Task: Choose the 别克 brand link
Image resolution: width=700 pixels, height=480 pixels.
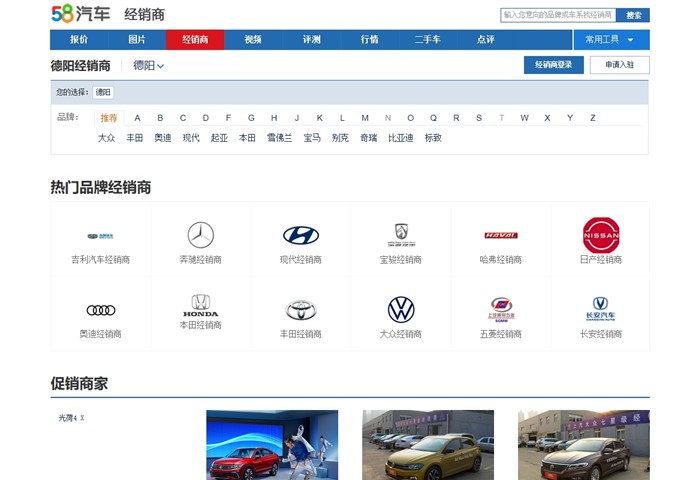Action: click(x=340, y=138)
